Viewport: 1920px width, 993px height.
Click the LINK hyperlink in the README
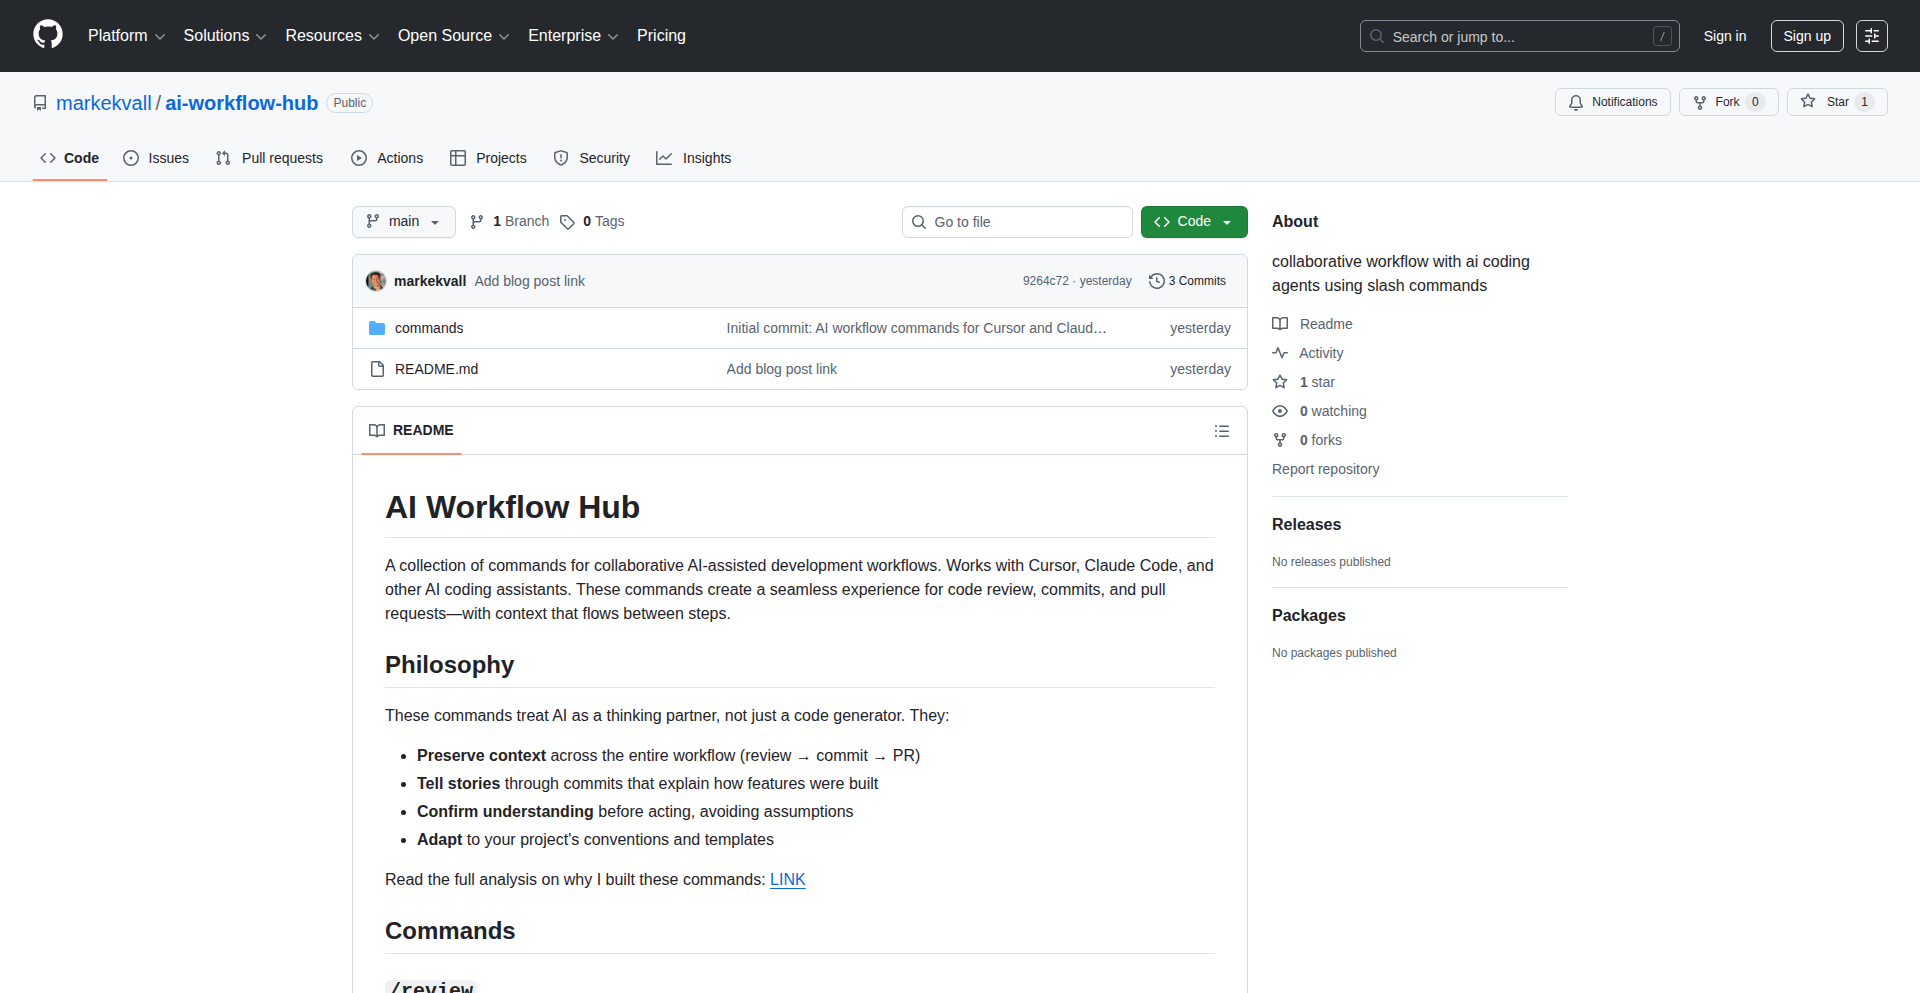(x=787, y=880)
